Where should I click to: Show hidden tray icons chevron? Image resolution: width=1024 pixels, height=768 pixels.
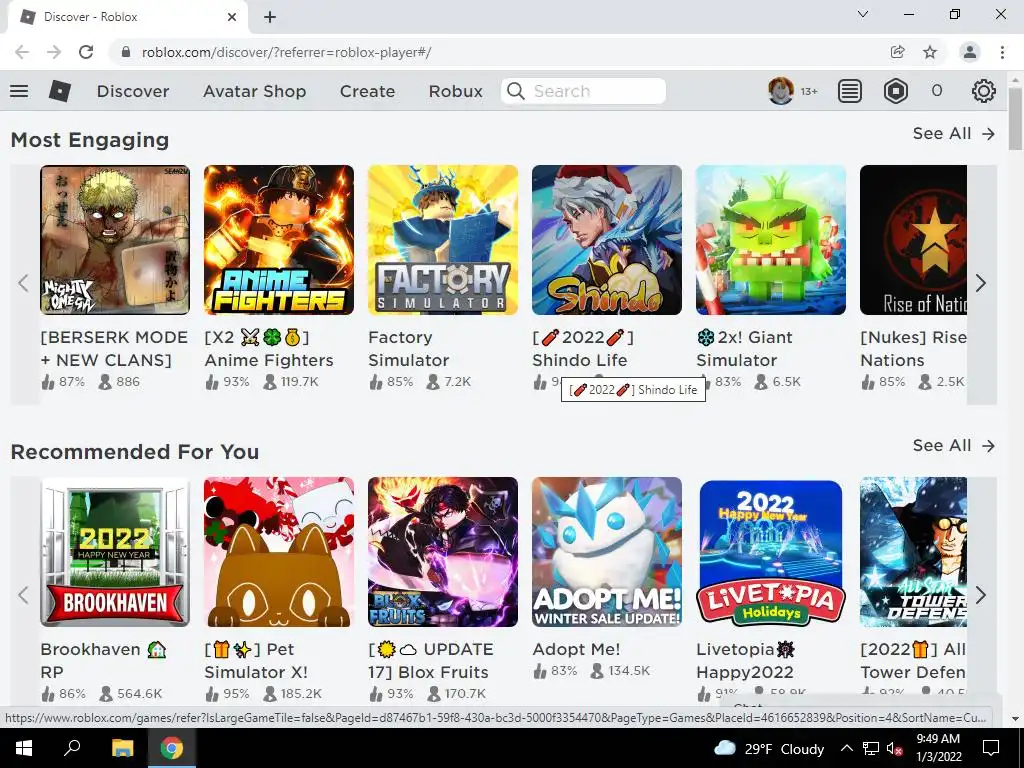click(x=846, y=748)
